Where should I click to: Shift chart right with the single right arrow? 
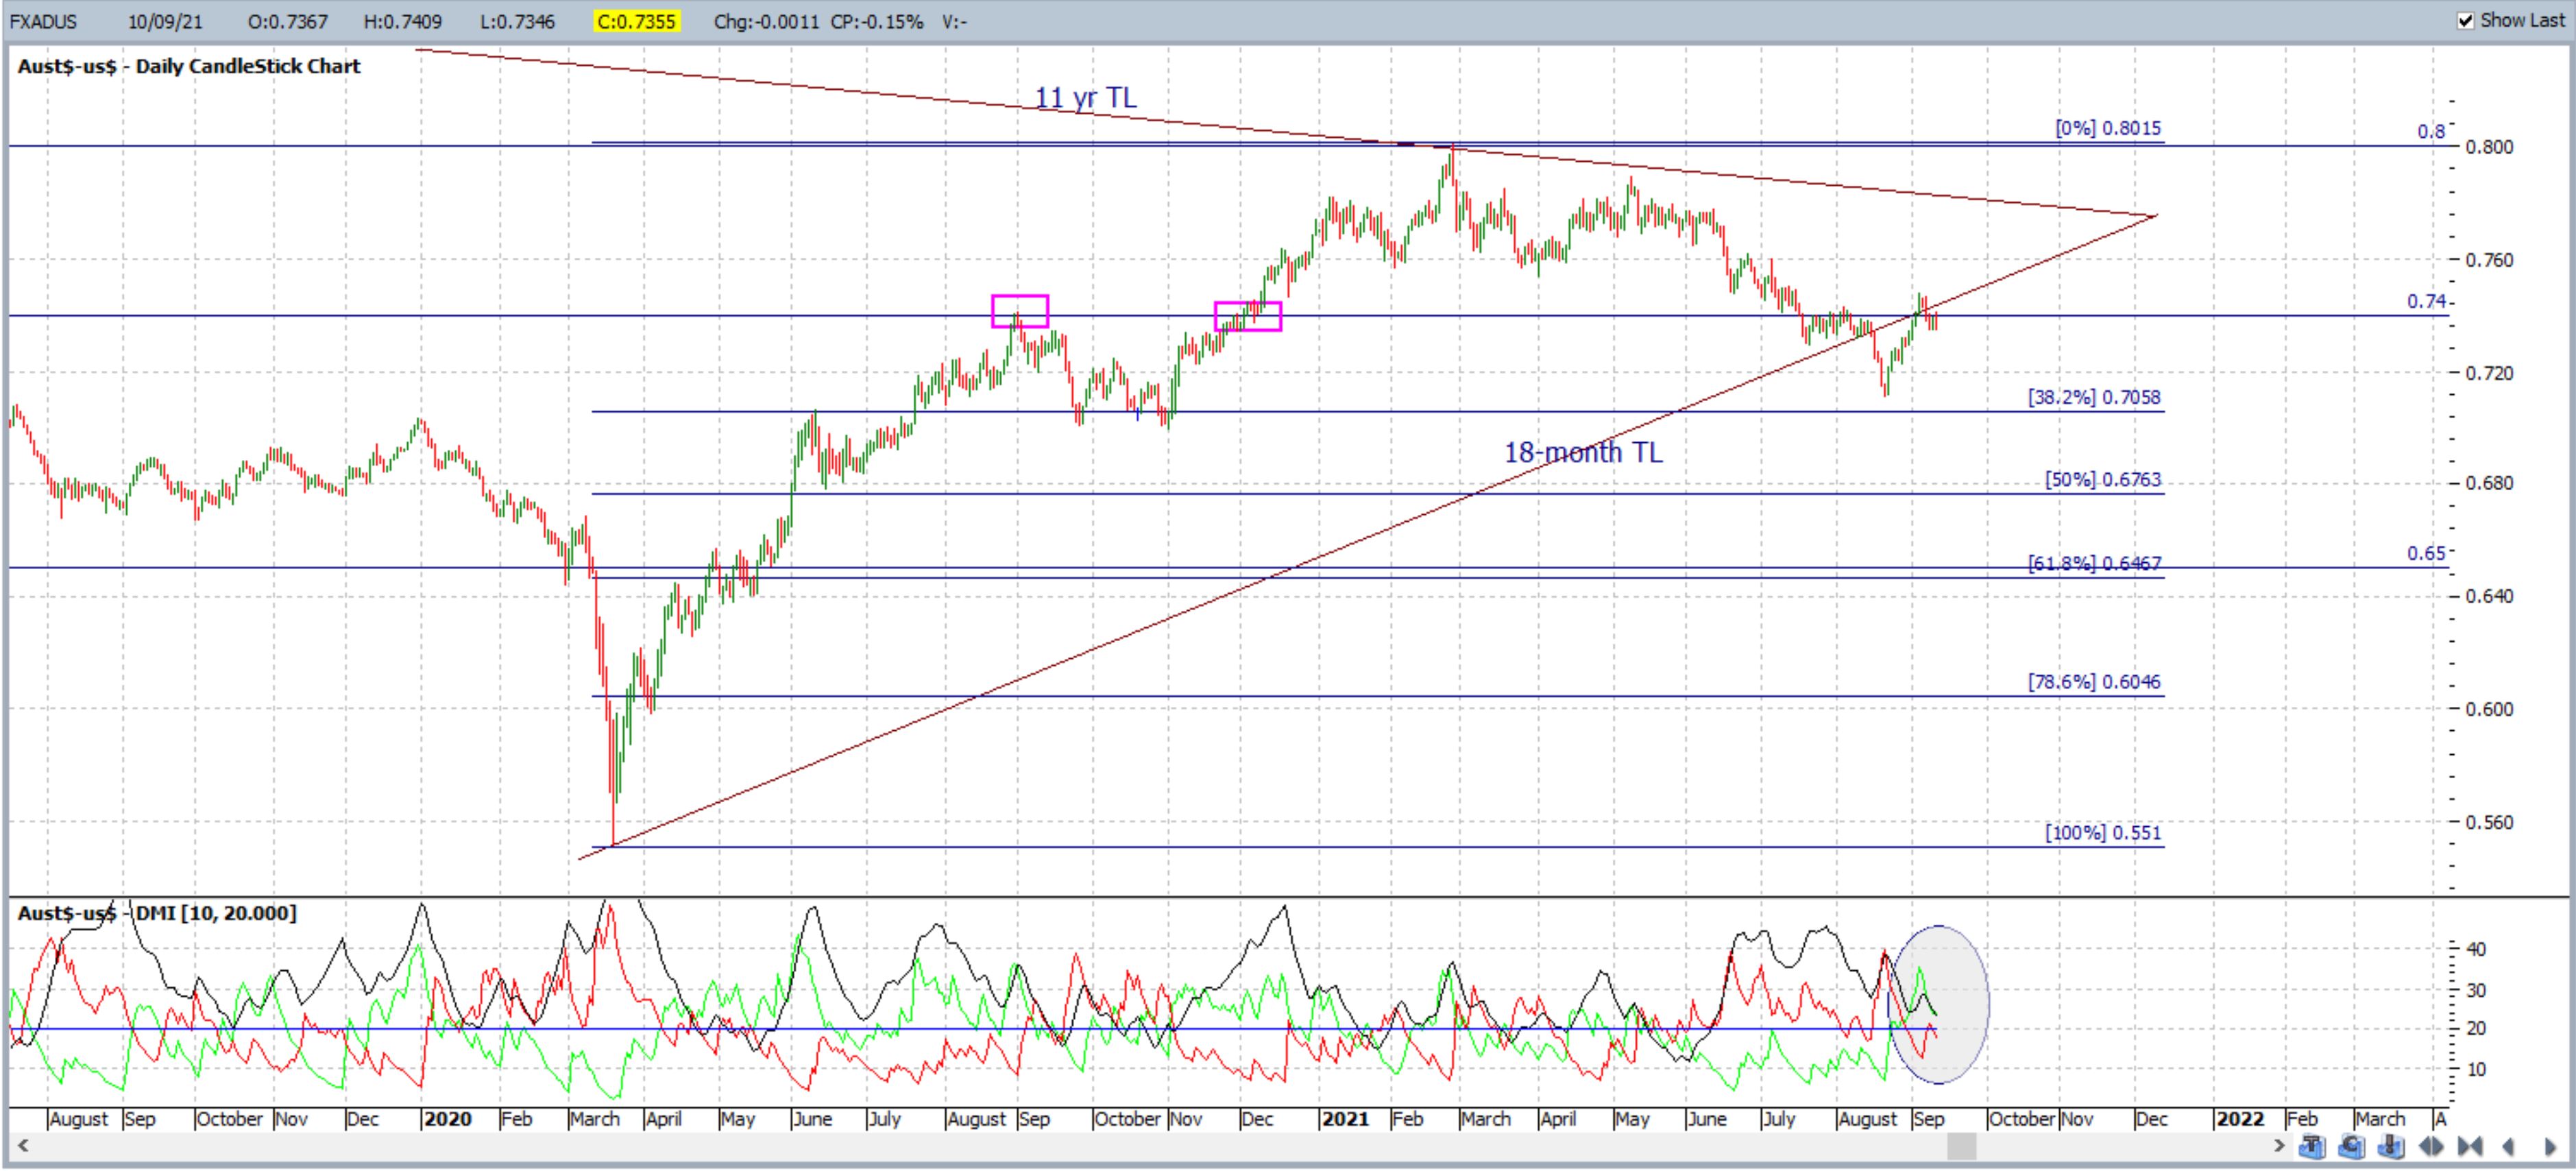click(2551, 1147)
